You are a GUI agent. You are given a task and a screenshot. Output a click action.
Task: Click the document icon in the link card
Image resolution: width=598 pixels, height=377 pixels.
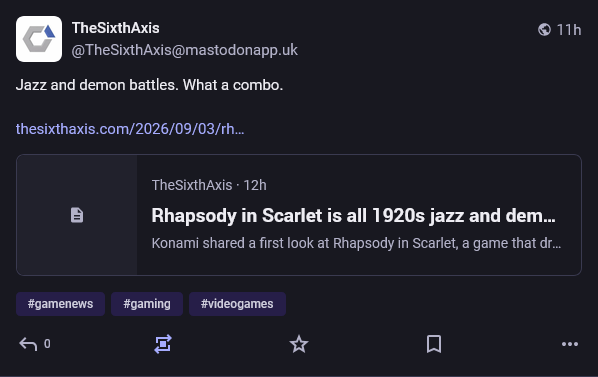pyautogui.click(x=77, y=215)
